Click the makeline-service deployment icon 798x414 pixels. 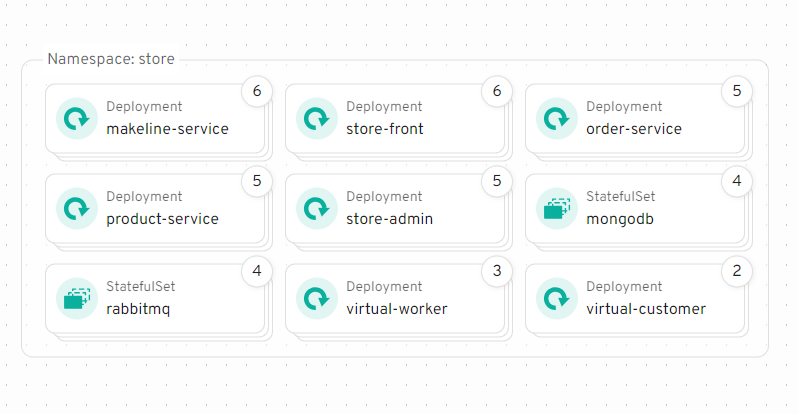click(x=77, y=119)
